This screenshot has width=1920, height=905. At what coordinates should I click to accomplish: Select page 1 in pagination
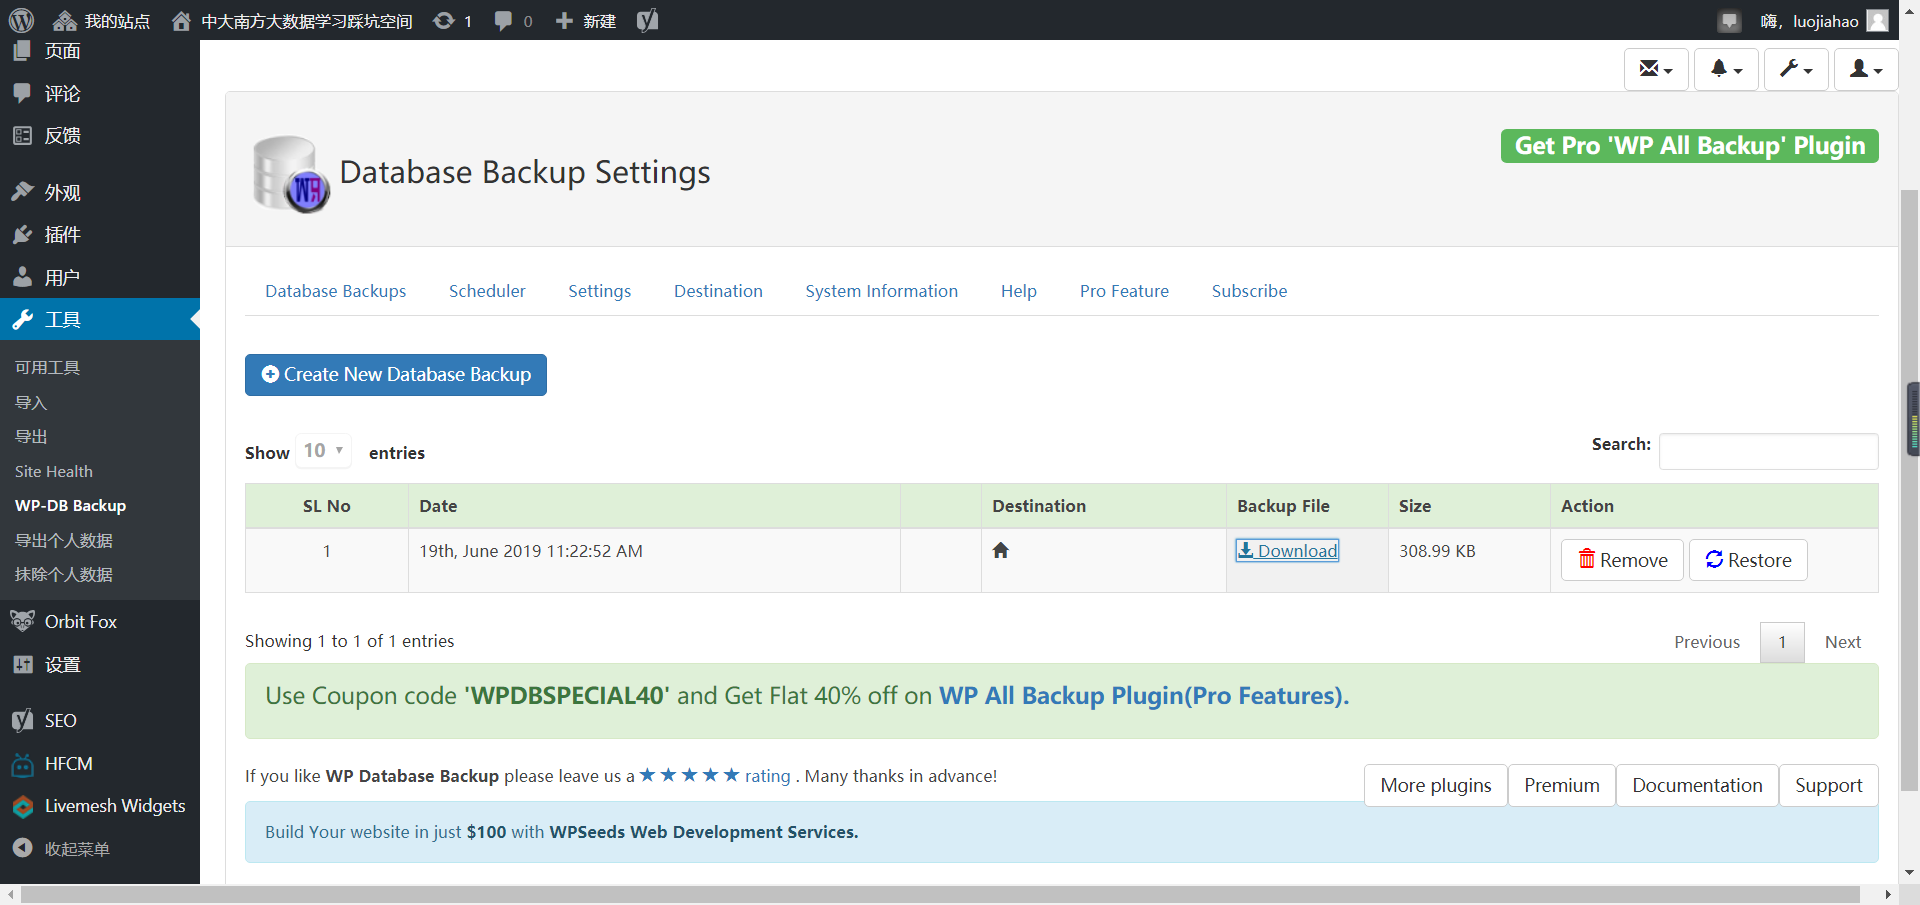pyautogui.click(x=1782, y=642)
